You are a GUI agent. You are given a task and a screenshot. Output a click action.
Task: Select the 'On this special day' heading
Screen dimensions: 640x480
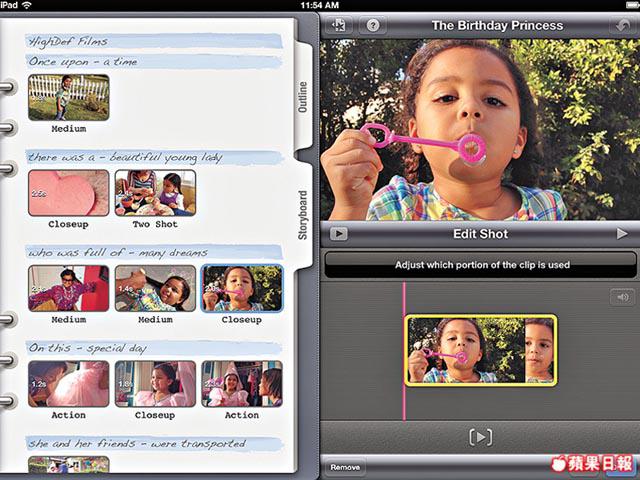point(88,348)
